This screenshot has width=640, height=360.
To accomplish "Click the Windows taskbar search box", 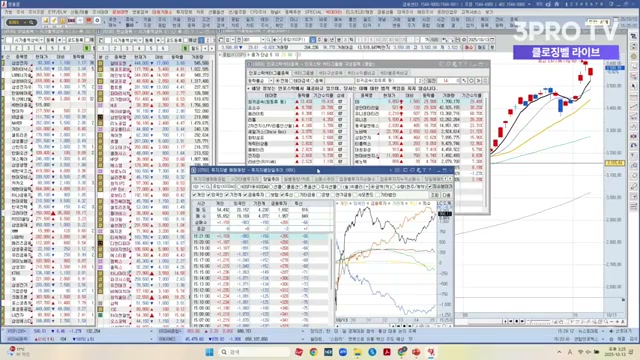I will [253, 352].
